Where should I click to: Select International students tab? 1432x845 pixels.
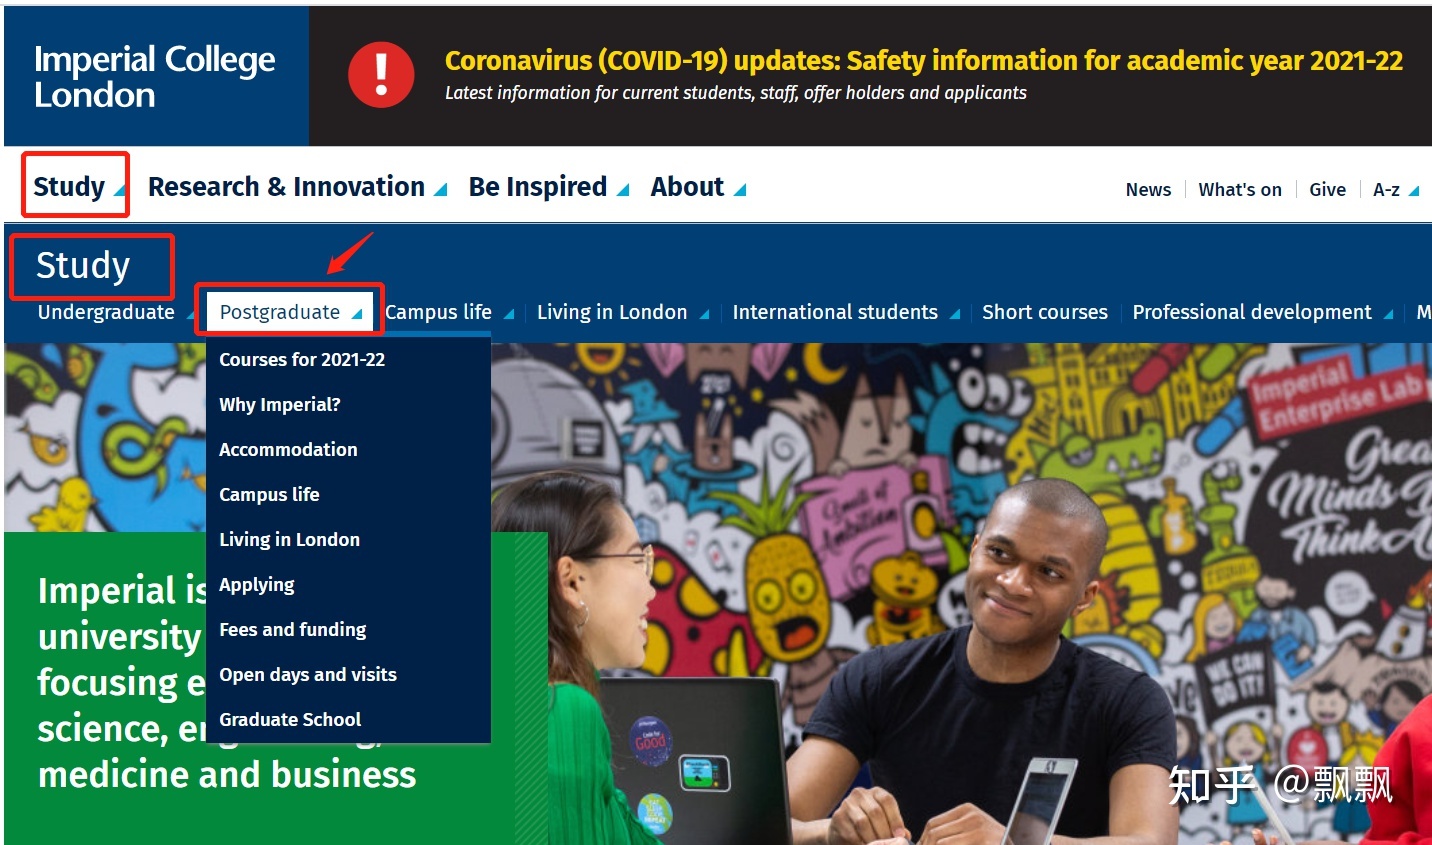coord(835,312)
